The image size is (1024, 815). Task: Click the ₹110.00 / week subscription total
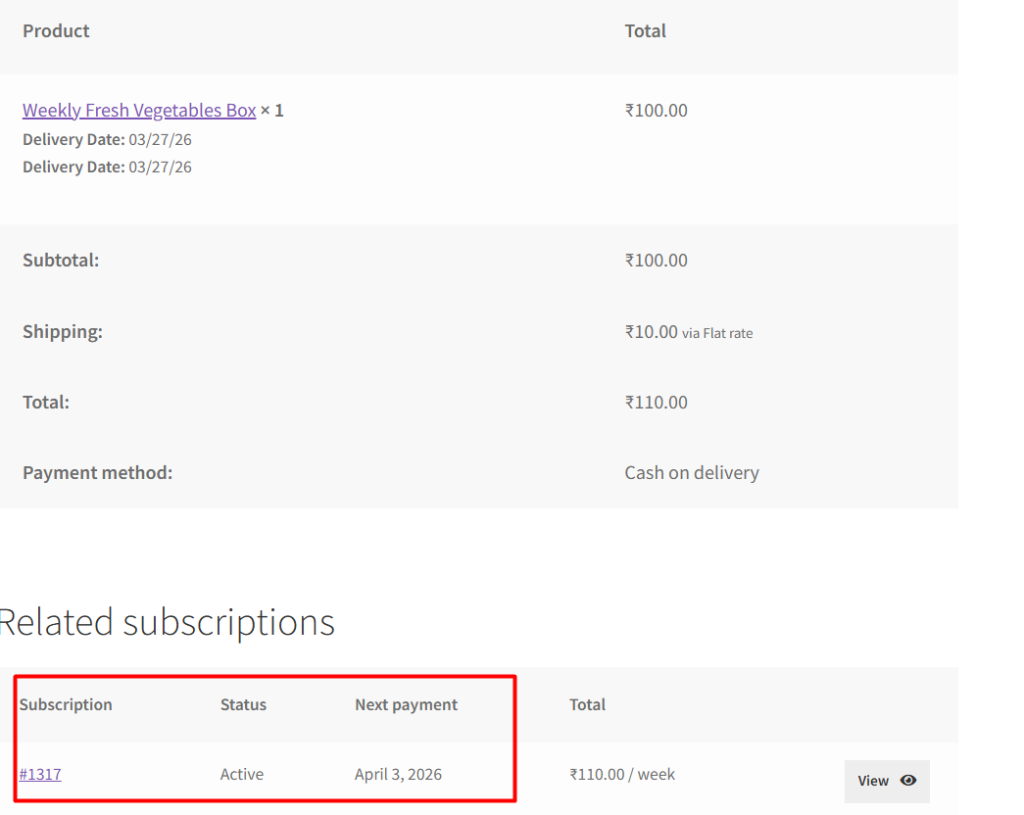pyautogui.click(x=622, y=774)
